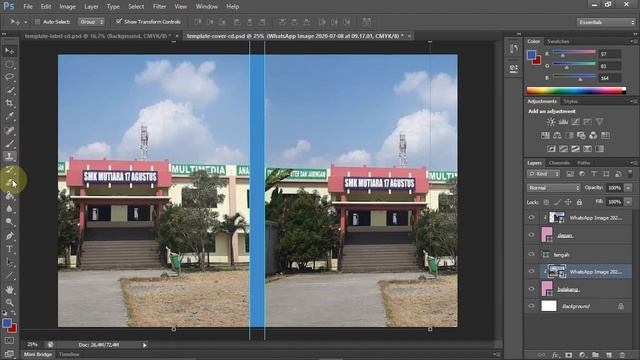Open the Color panel options menu

pos(633,41)
